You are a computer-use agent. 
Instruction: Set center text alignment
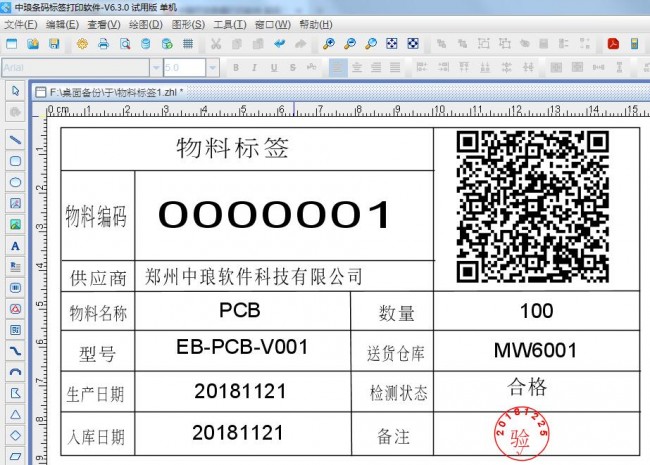[x=357, y=67]
